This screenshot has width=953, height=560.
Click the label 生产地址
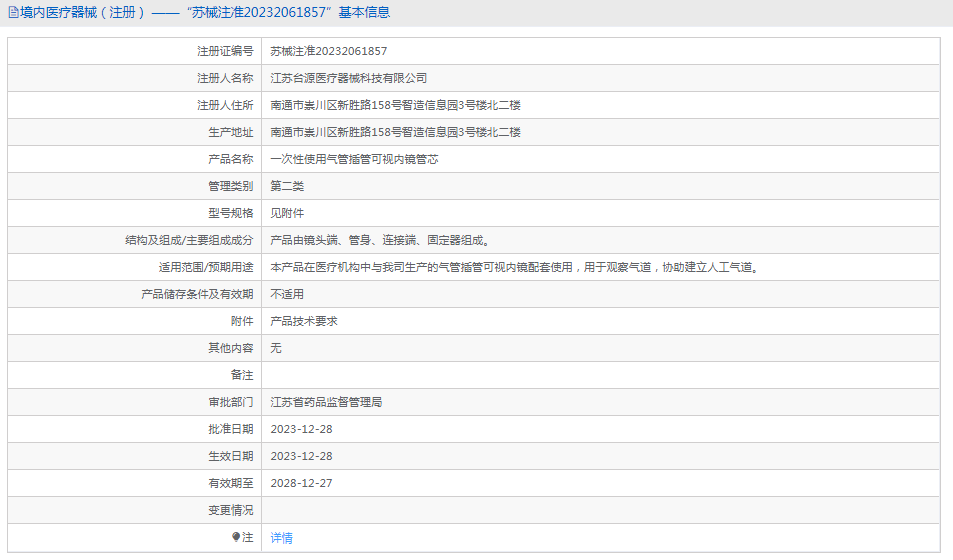pyautogui.click(x=230, y=132)
